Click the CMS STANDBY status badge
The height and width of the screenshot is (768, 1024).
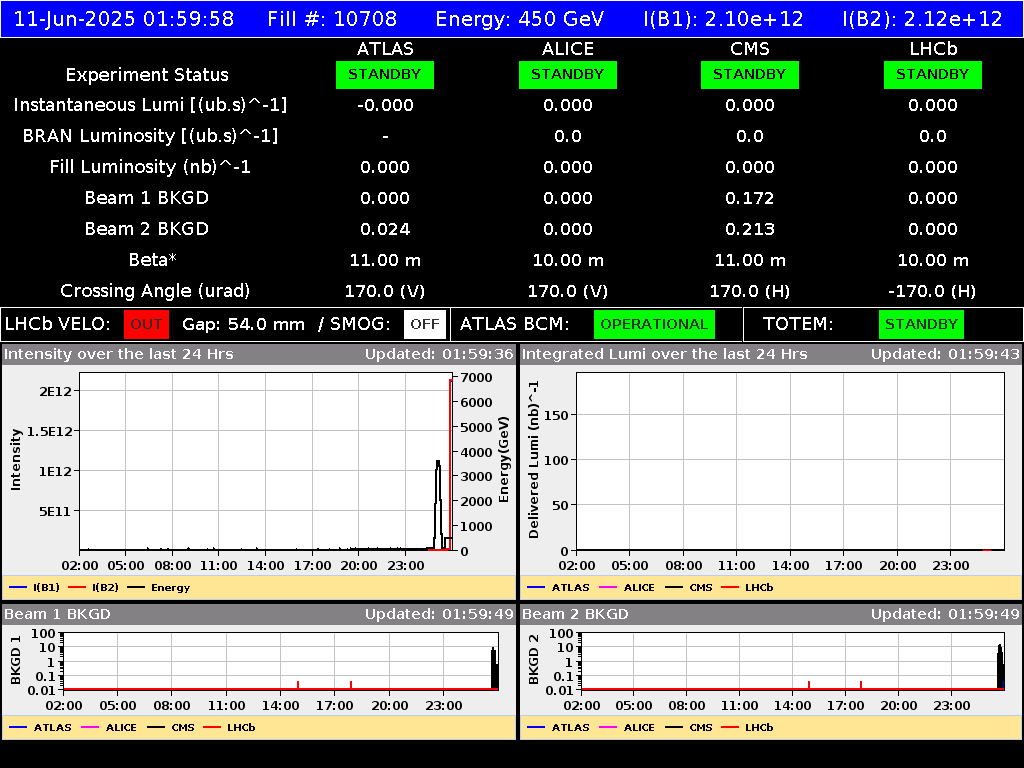point(750,74)
